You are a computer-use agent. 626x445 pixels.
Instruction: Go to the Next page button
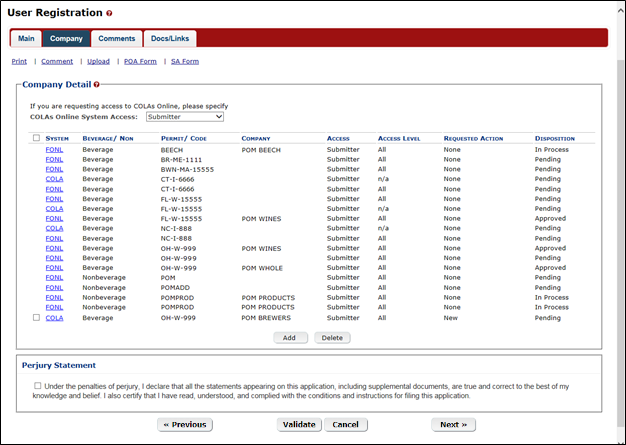coord(452,424)
